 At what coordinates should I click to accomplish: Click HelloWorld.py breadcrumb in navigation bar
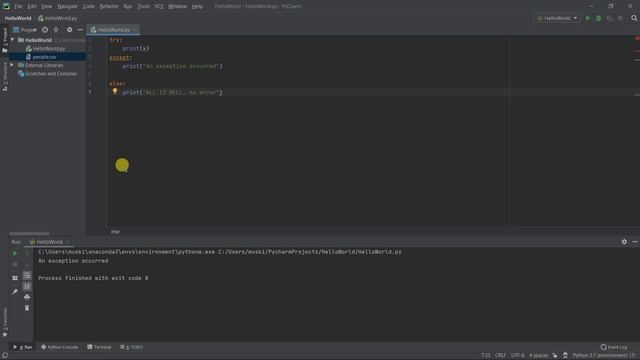pyautogui.click(x=58, y=18)
